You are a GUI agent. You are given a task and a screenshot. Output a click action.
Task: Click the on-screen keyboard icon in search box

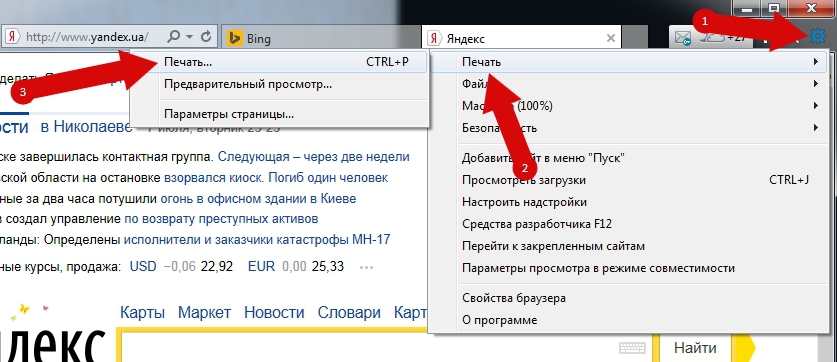click(632, 348)
